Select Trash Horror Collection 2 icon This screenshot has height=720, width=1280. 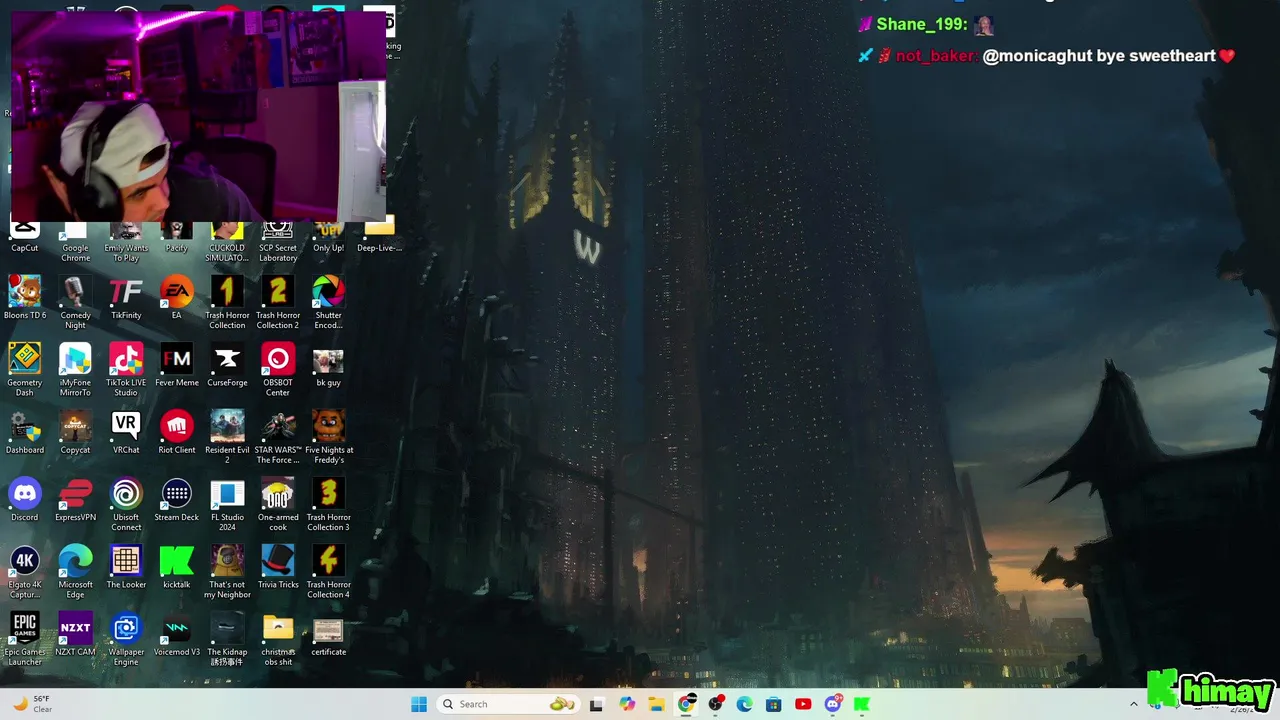[278, 303]
